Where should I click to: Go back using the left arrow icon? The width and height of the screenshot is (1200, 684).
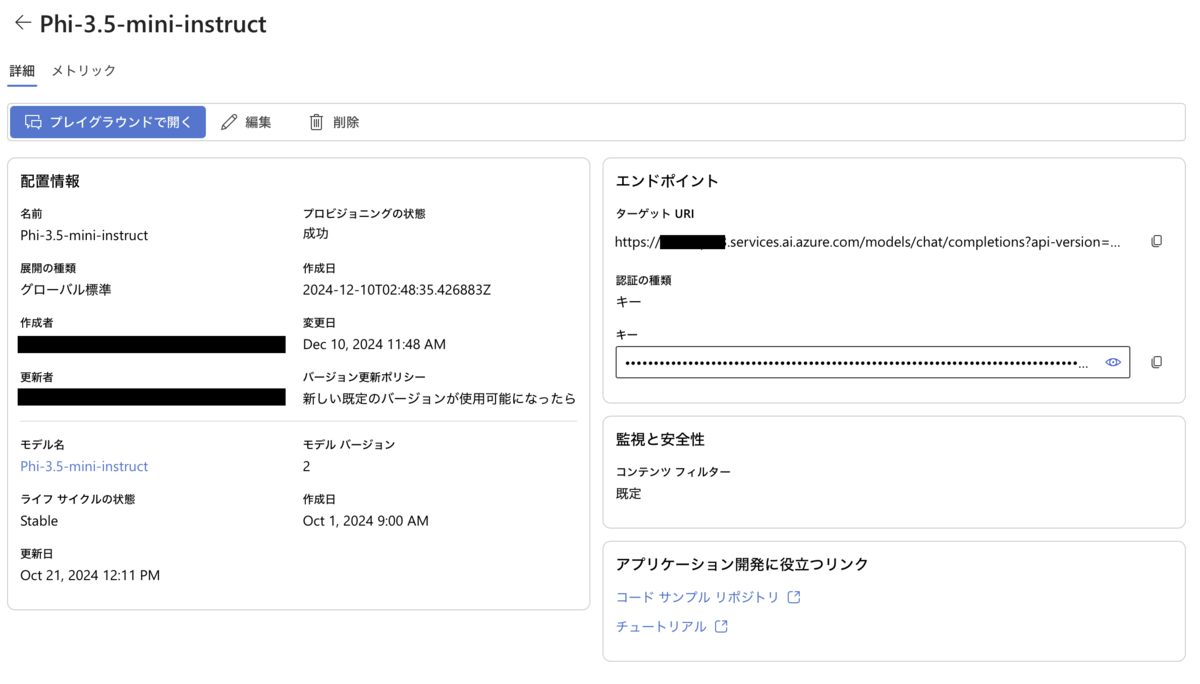click(22, 23)
